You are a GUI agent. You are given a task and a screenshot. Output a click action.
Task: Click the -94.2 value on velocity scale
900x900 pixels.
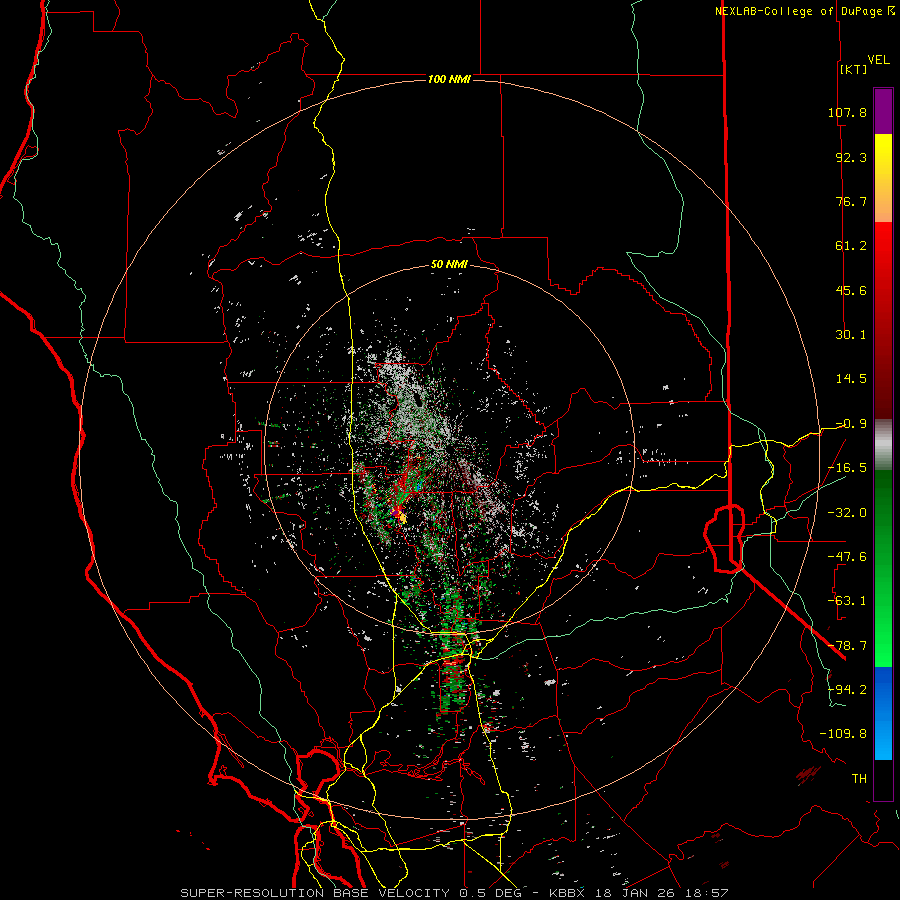(x=847, y=690)
